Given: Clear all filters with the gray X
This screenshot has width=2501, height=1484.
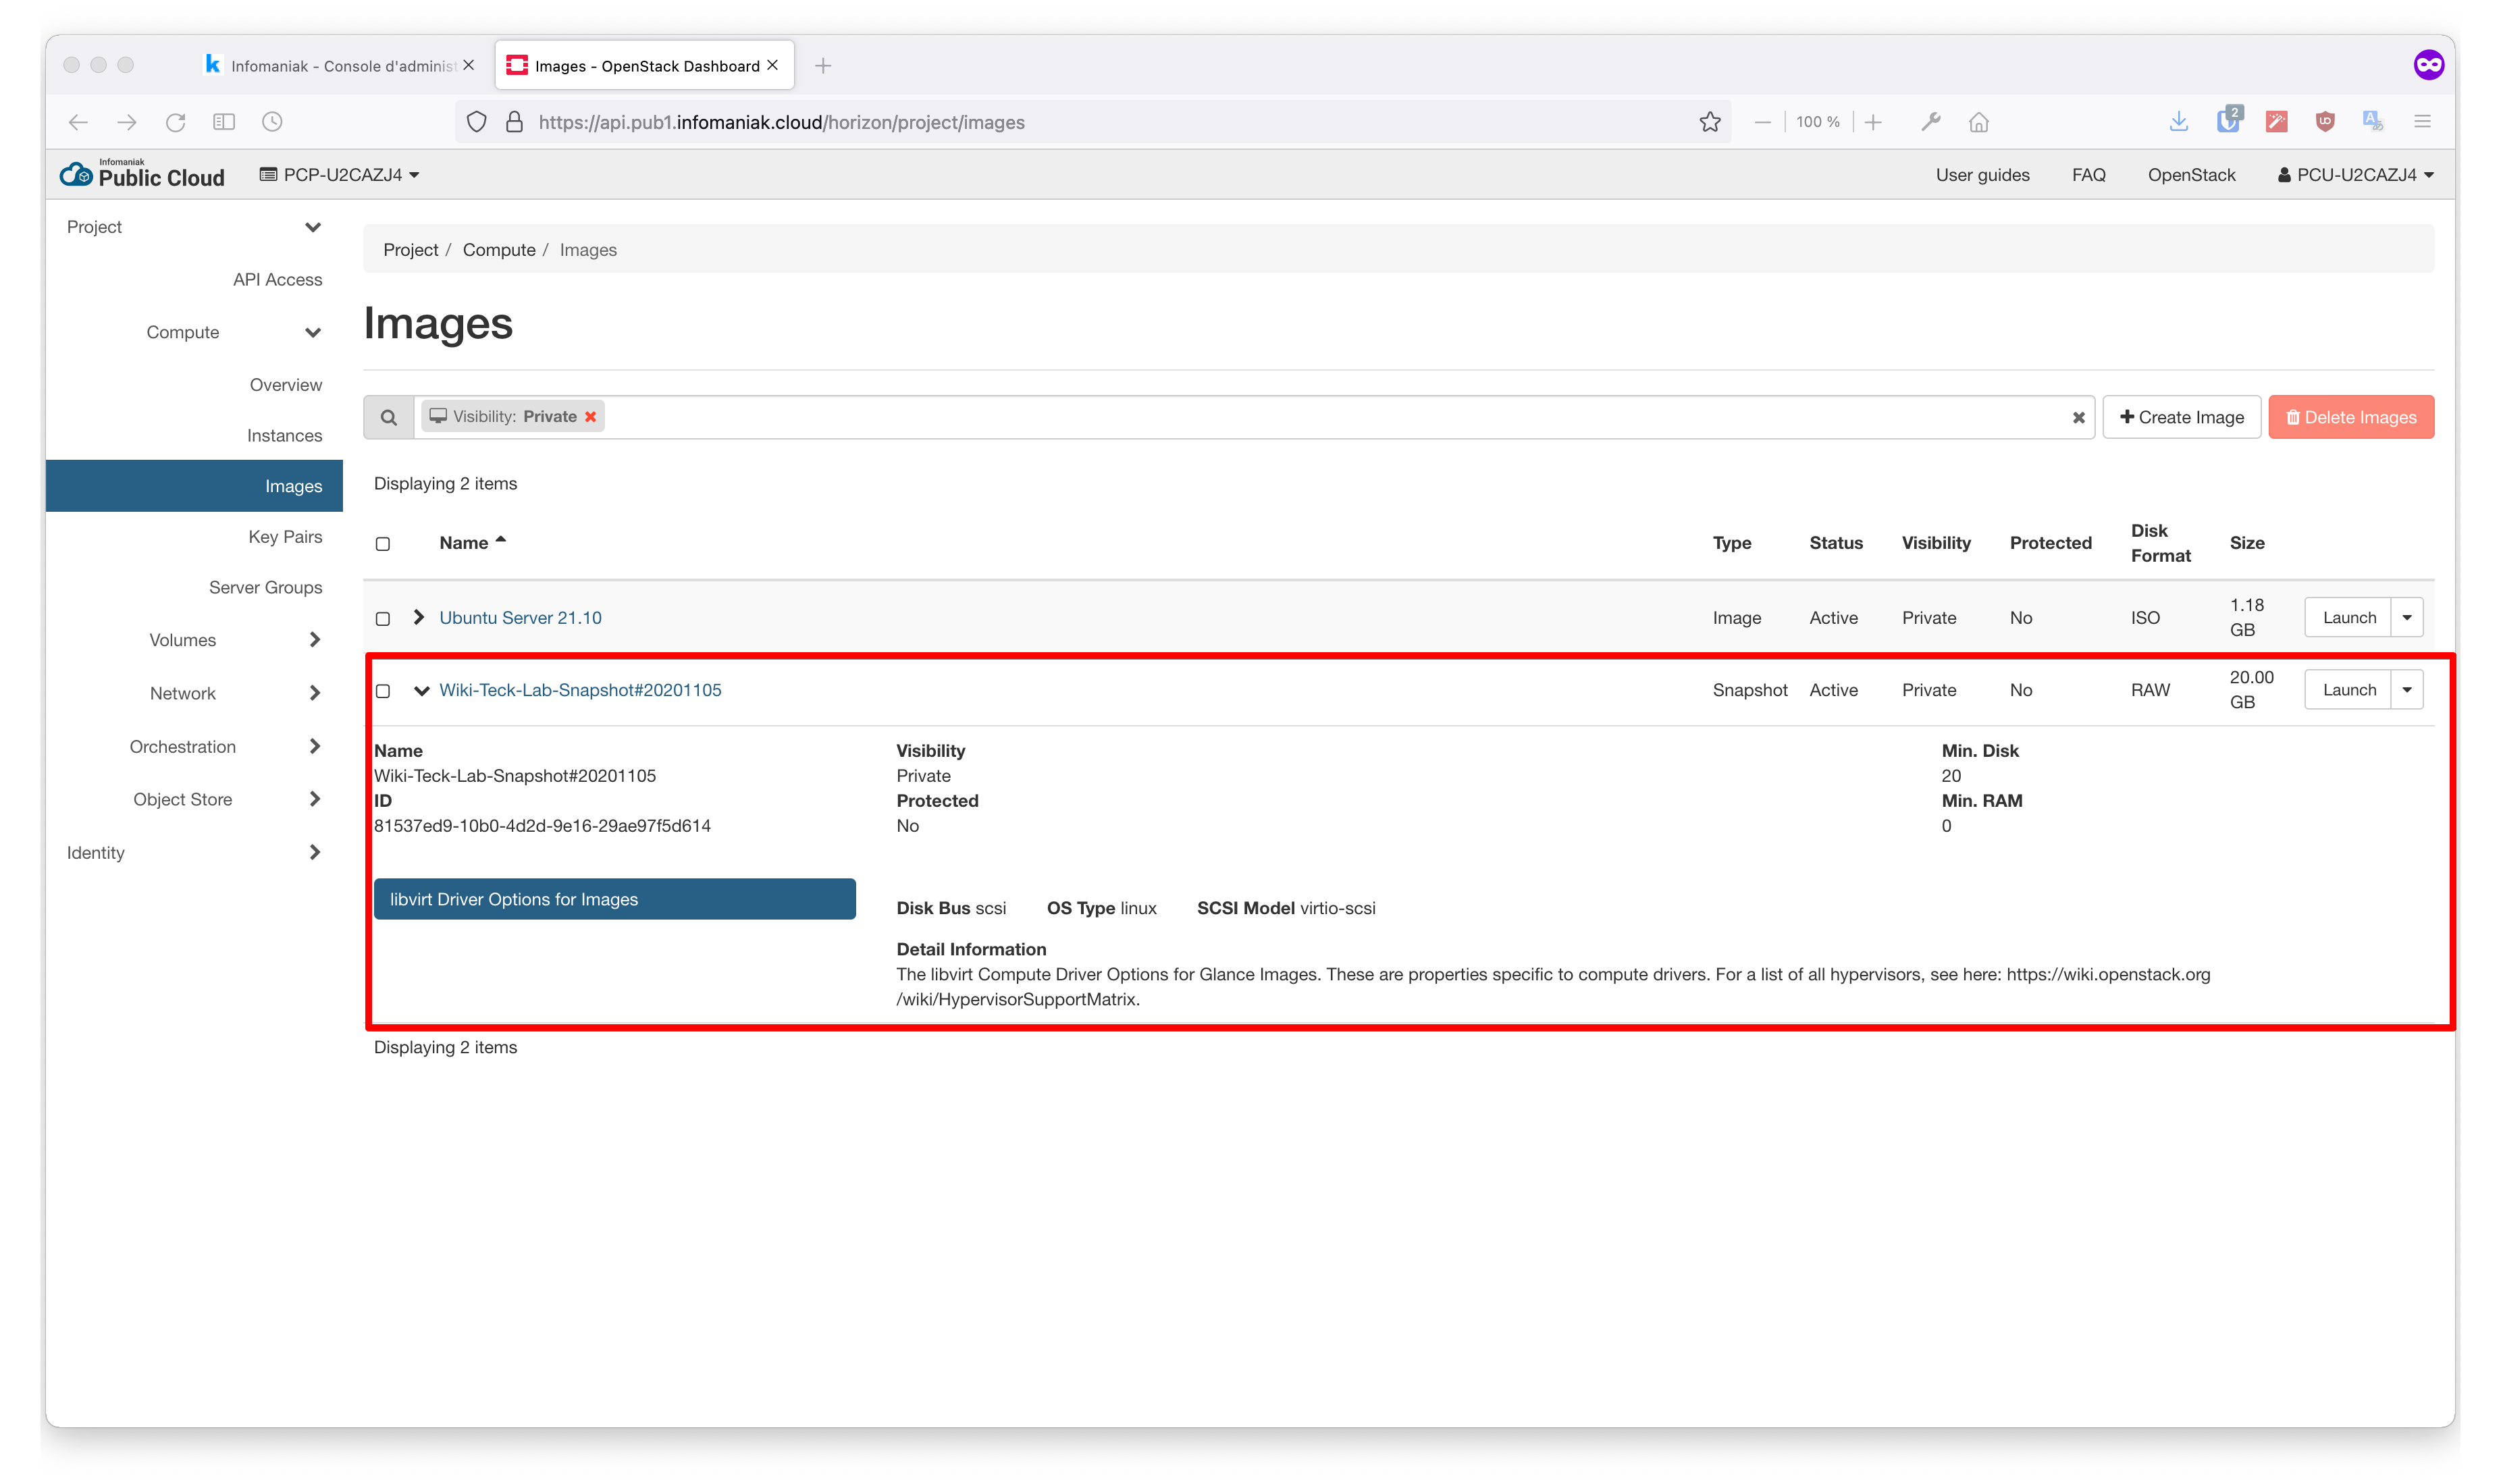Looking at the screenshot, I should [x=2078, y=418].
